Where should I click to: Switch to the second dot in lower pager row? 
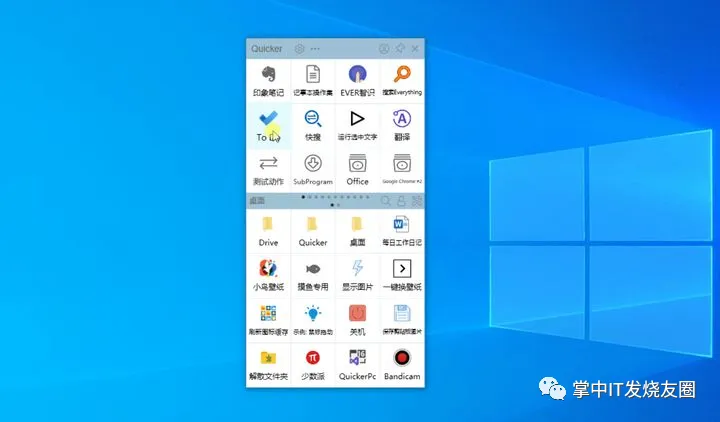coord(338,205)
